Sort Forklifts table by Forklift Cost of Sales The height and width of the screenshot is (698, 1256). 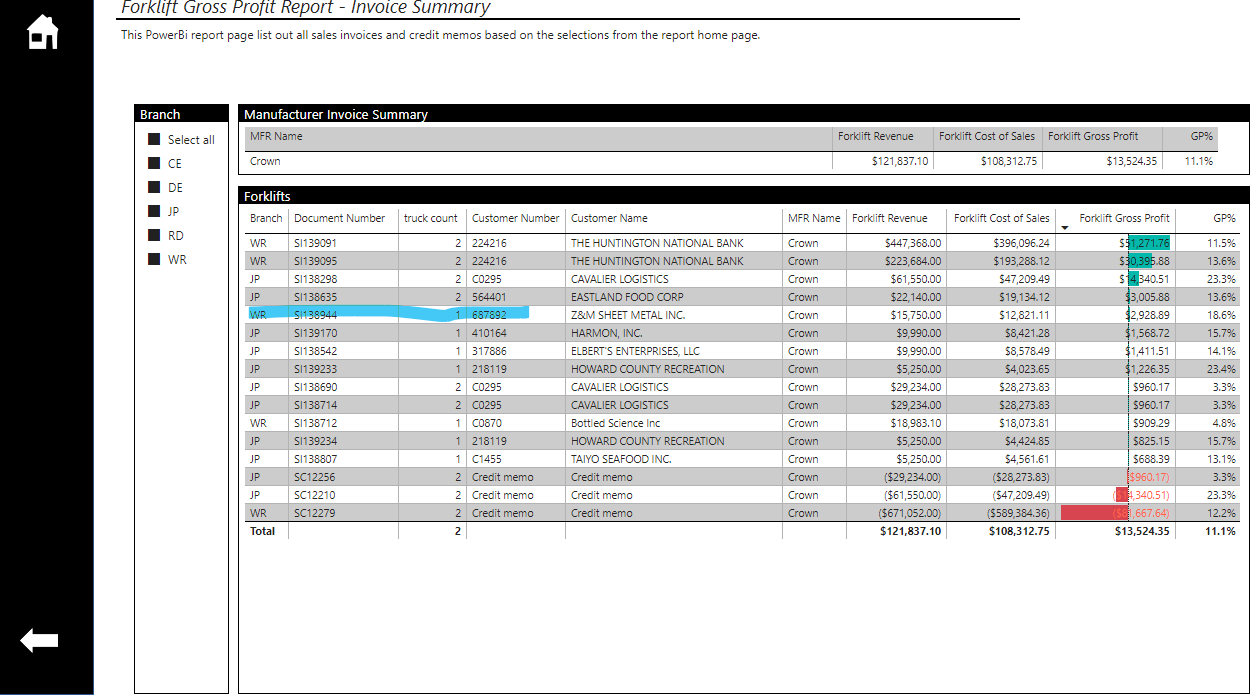1002,218
